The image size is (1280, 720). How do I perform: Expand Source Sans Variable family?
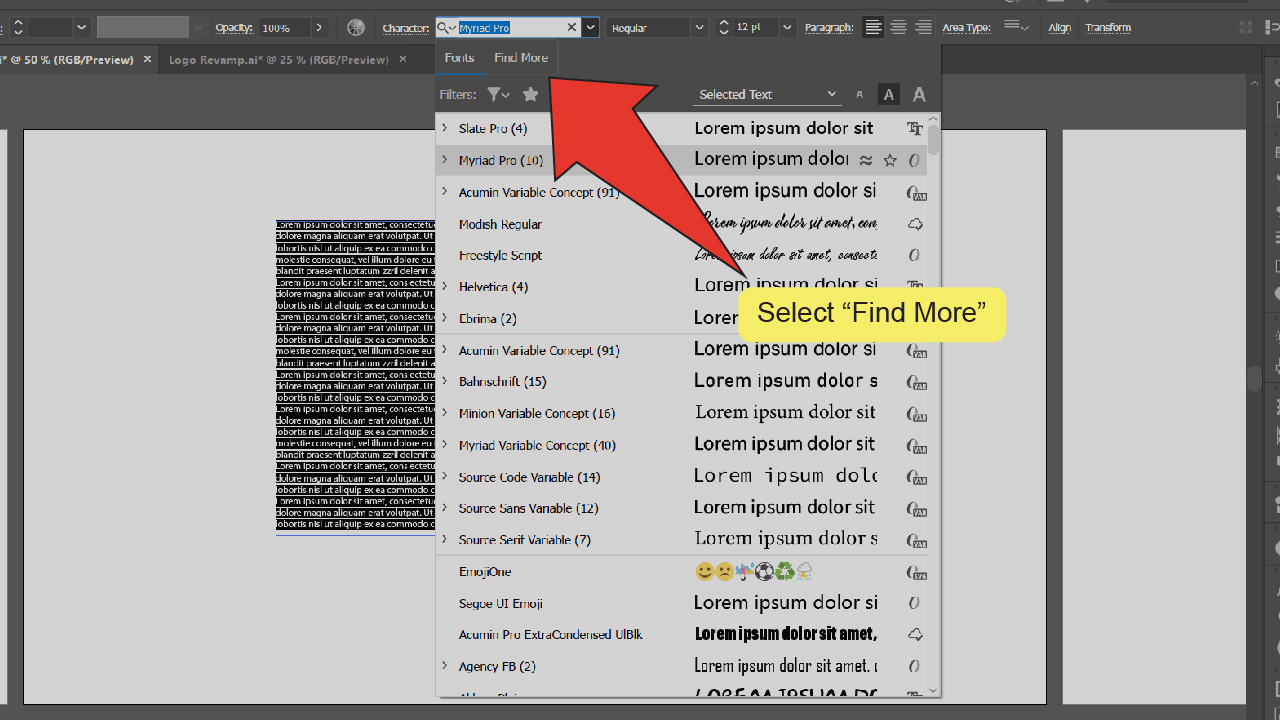pos(445,509)
